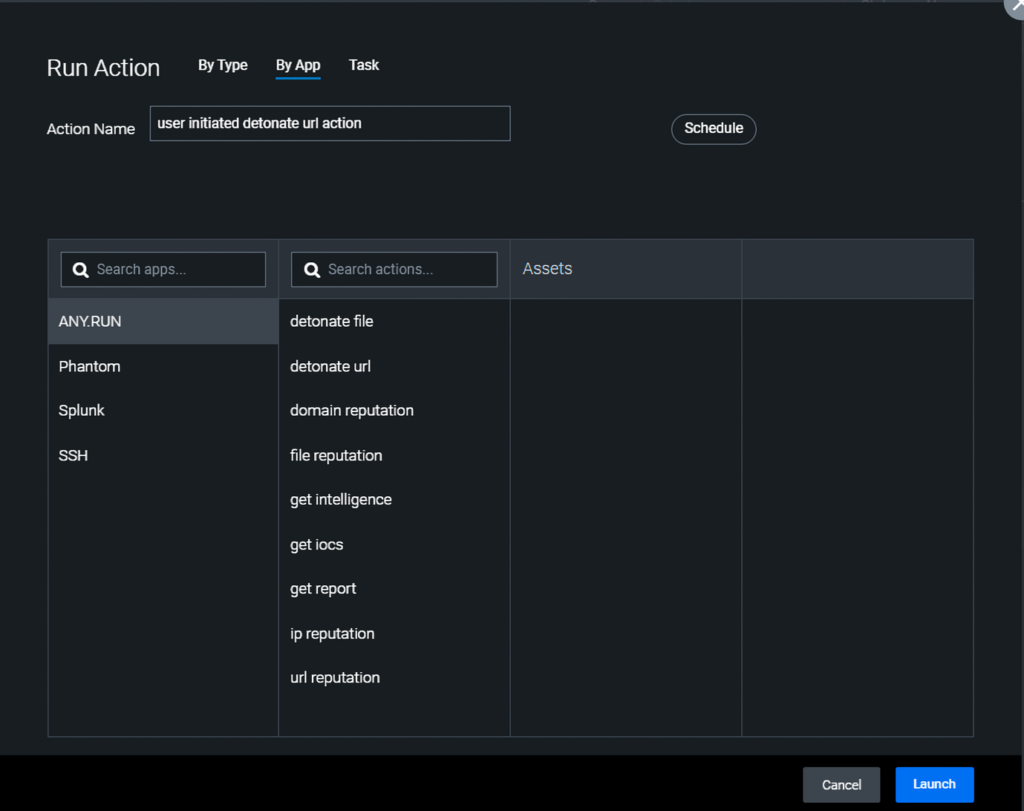Pick the url reputation action

[335, 677]
